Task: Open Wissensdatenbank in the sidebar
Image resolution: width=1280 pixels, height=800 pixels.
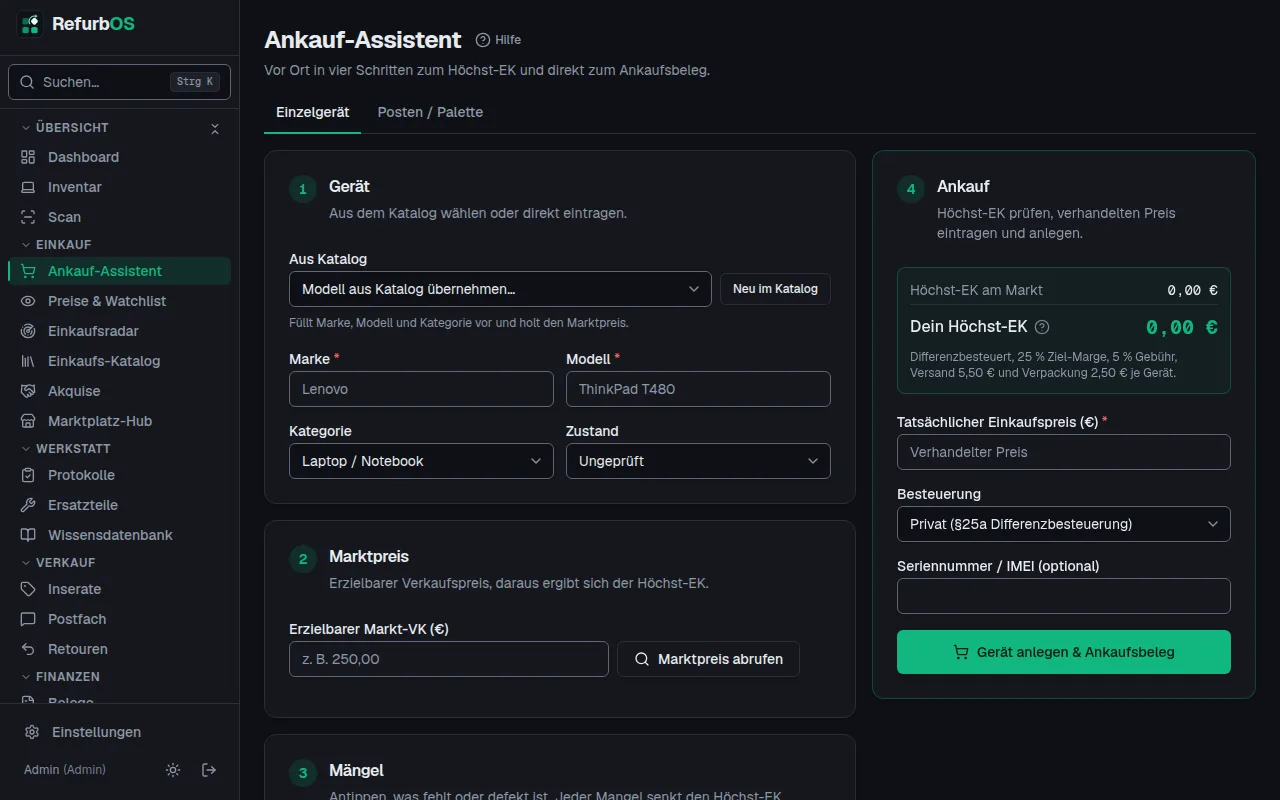Action: 119,535
